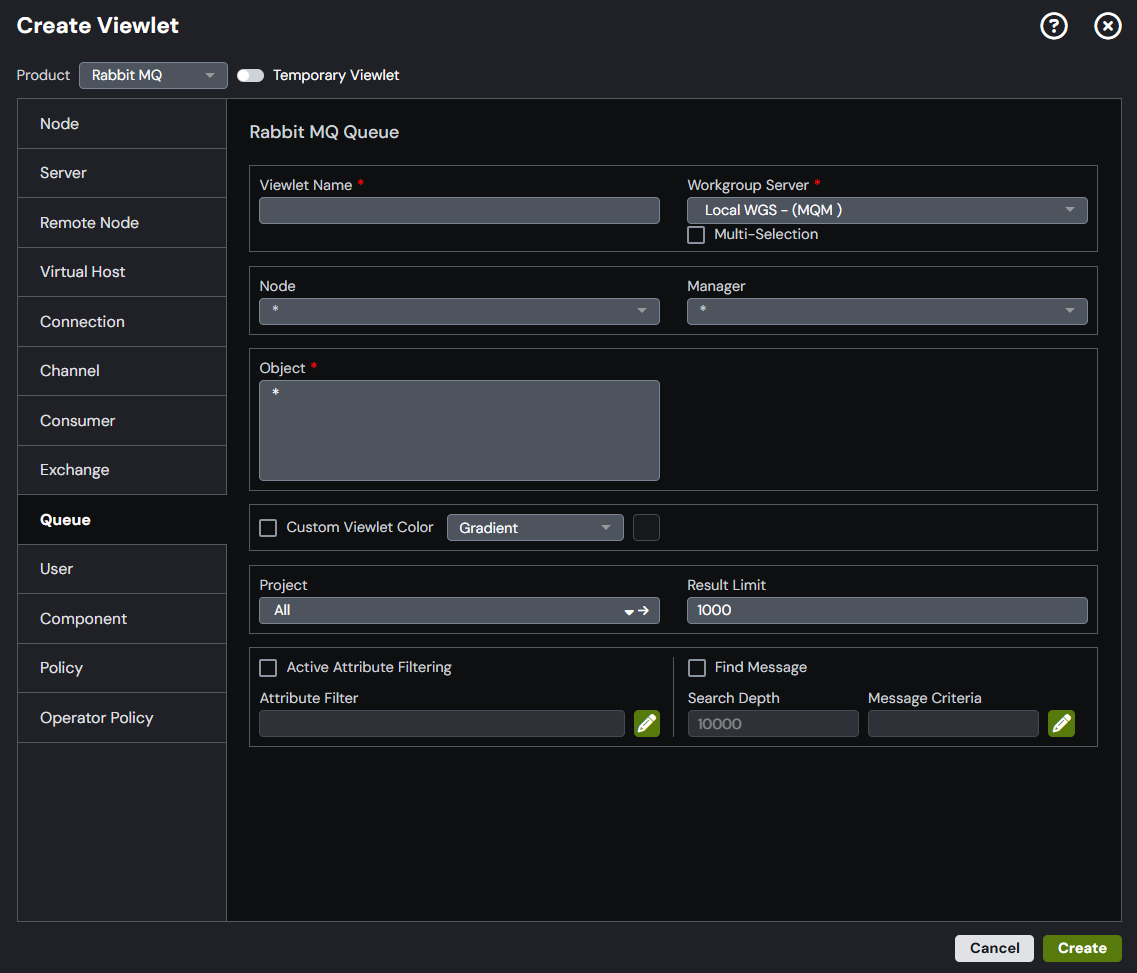
Task: Expand the Gradient color style dropdown
Action: point(535,528)
